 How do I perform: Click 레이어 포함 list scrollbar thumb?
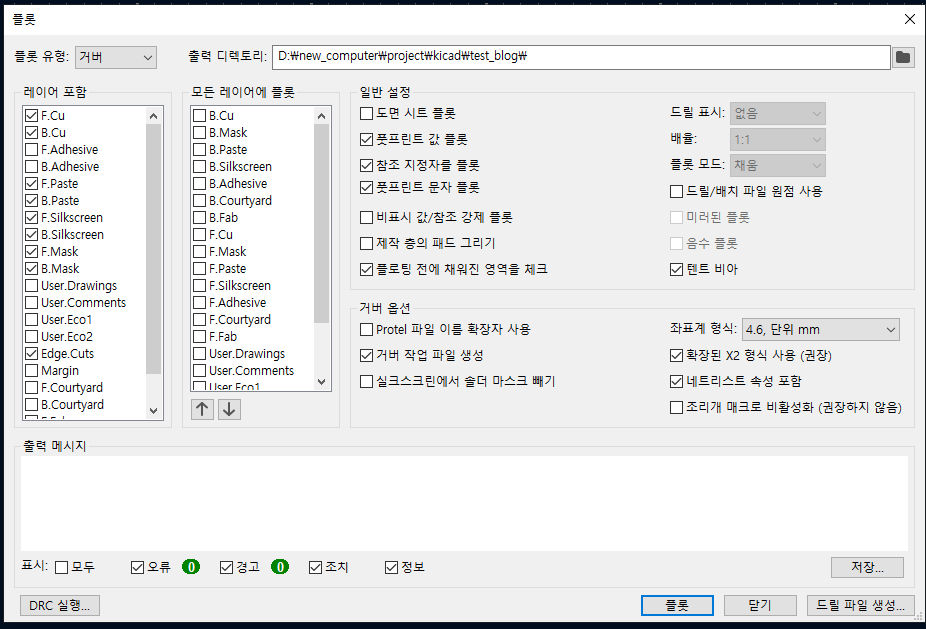click(154, 249)
